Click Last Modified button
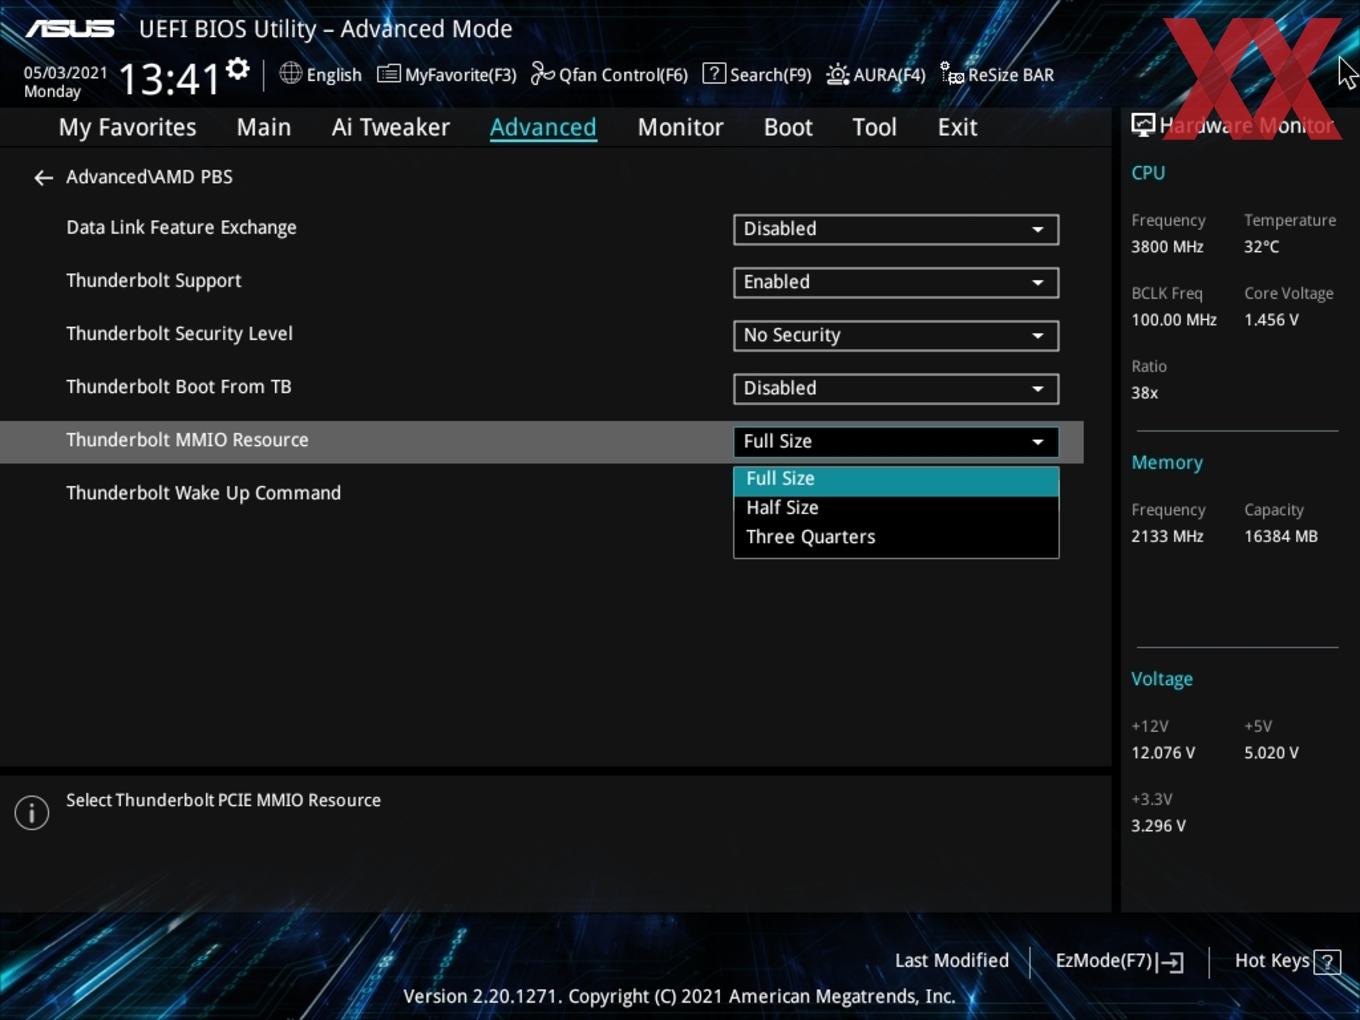This screenshot has height=1020, width=1360. 951,961
